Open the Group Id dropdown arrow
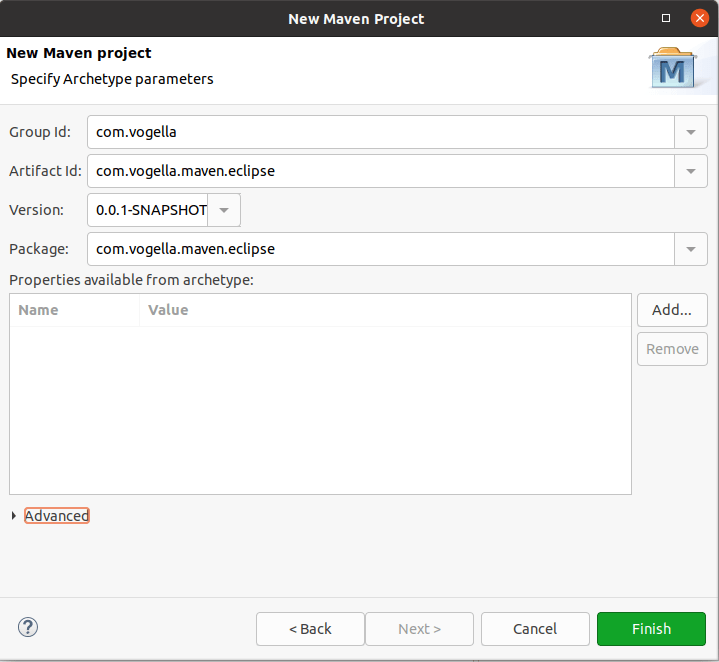This screenshot has width=719, height=662. [691, 132]
